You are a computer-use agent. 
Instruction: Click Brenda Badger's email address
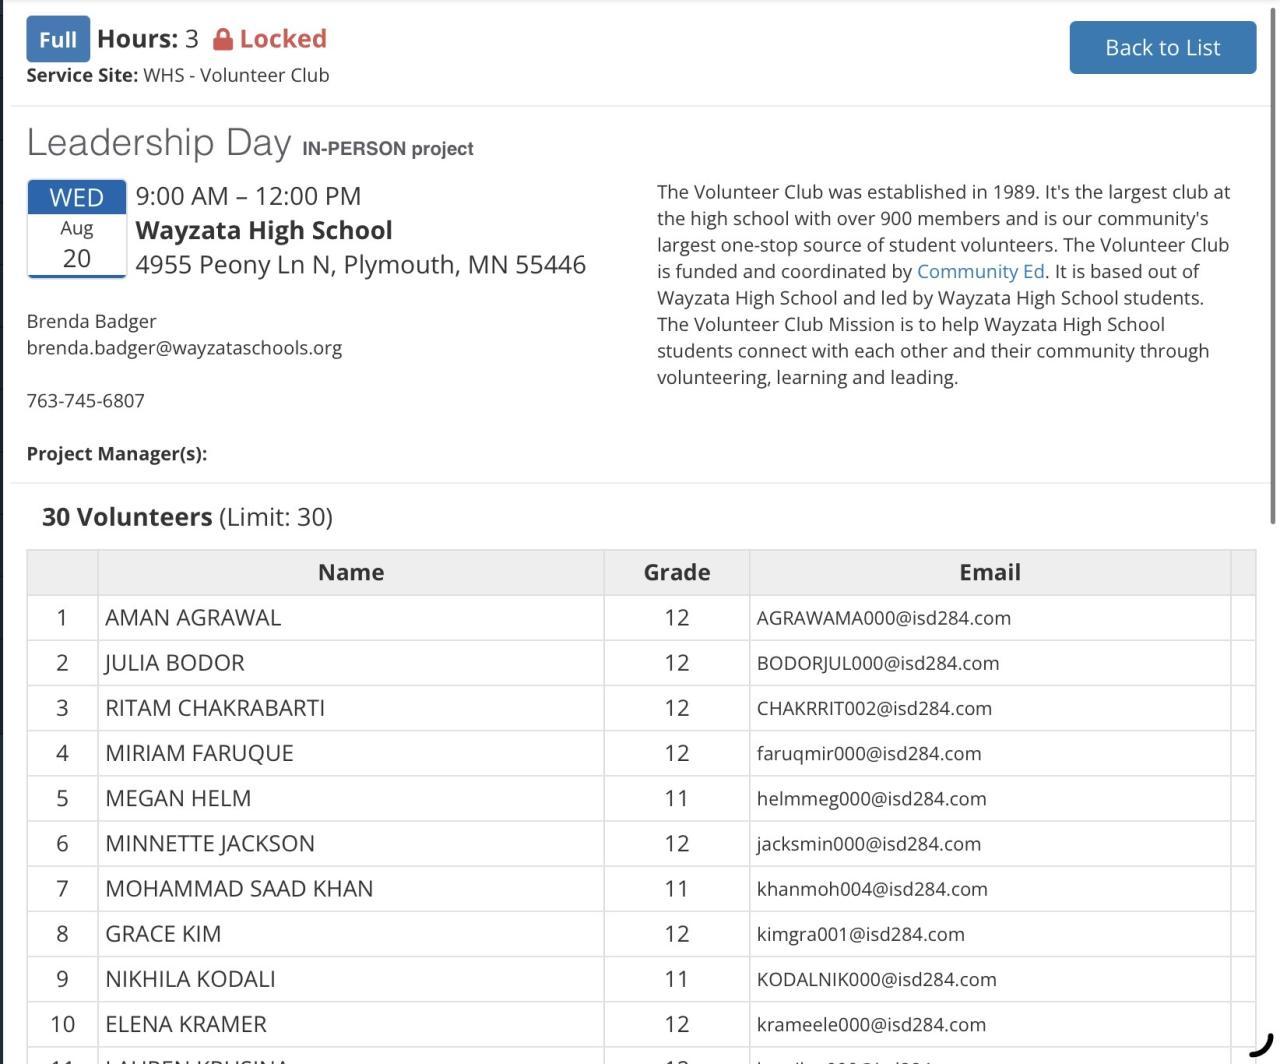[184, 348]
